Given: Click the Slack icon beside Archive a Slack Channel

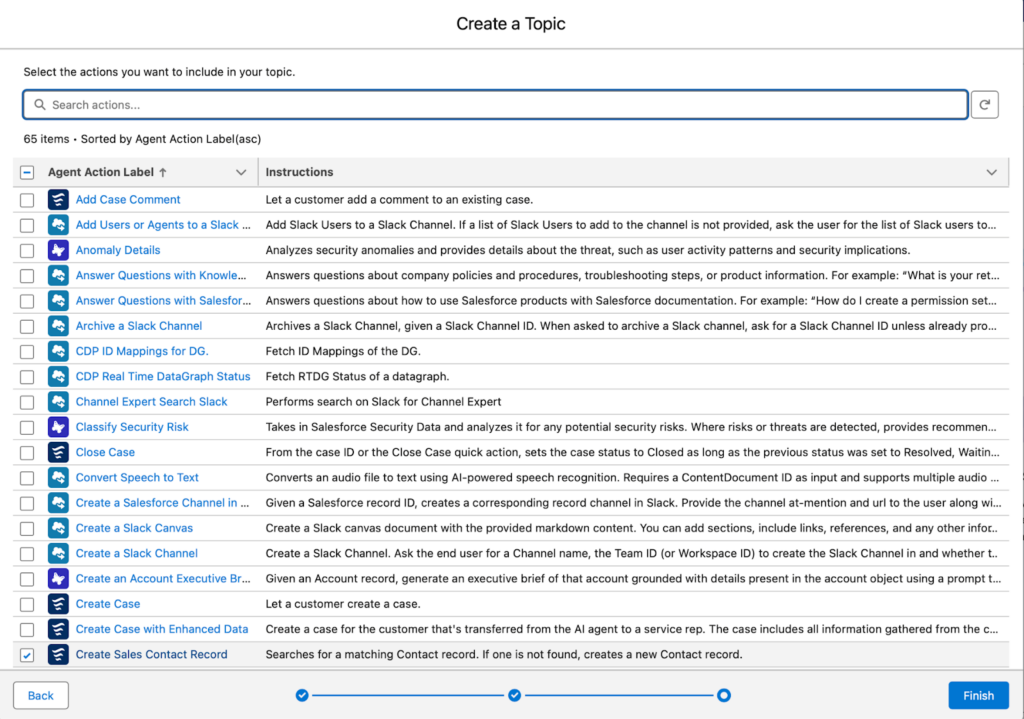Looking at the screenshot, I should (58, 325).
